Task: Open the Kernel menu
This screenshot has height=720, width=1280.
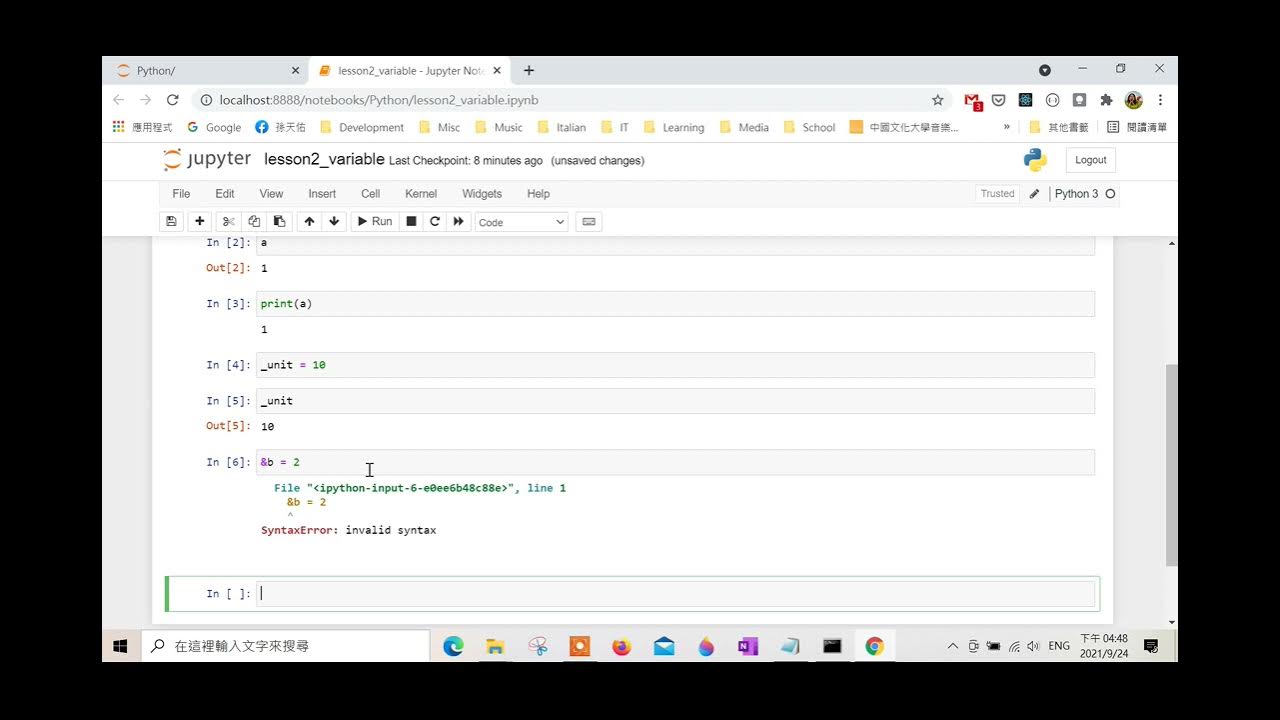Action: click(421, 194)
